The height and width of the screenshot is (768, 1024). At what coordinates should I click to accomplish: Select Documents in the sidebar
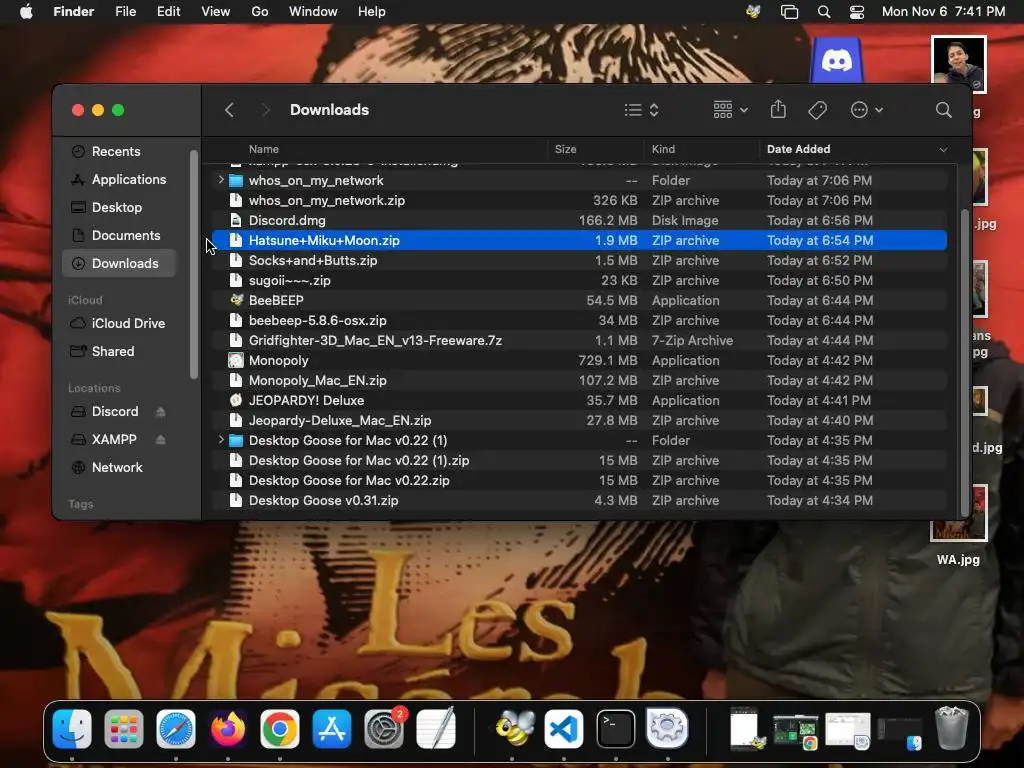click(118, 236)
